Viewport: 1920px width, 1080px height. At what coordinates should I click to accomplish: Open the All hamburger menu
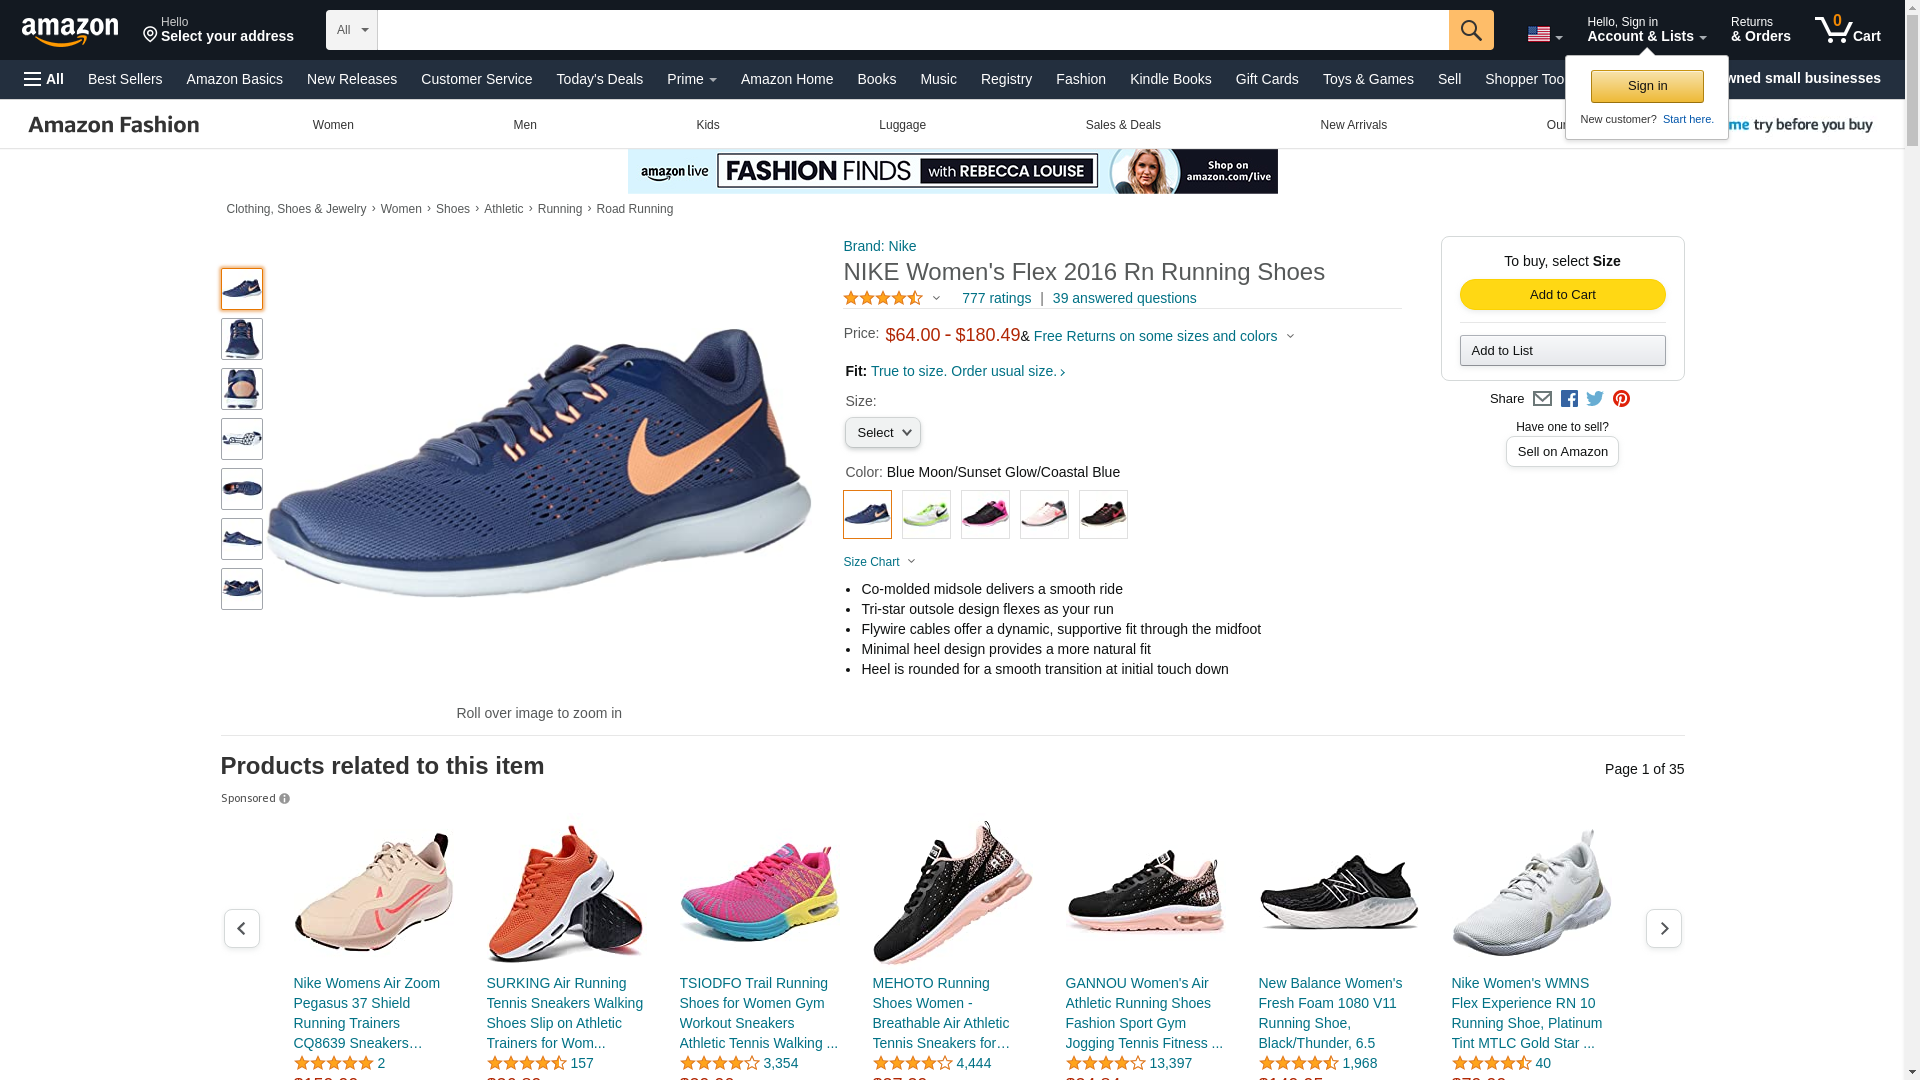point(44,79)
